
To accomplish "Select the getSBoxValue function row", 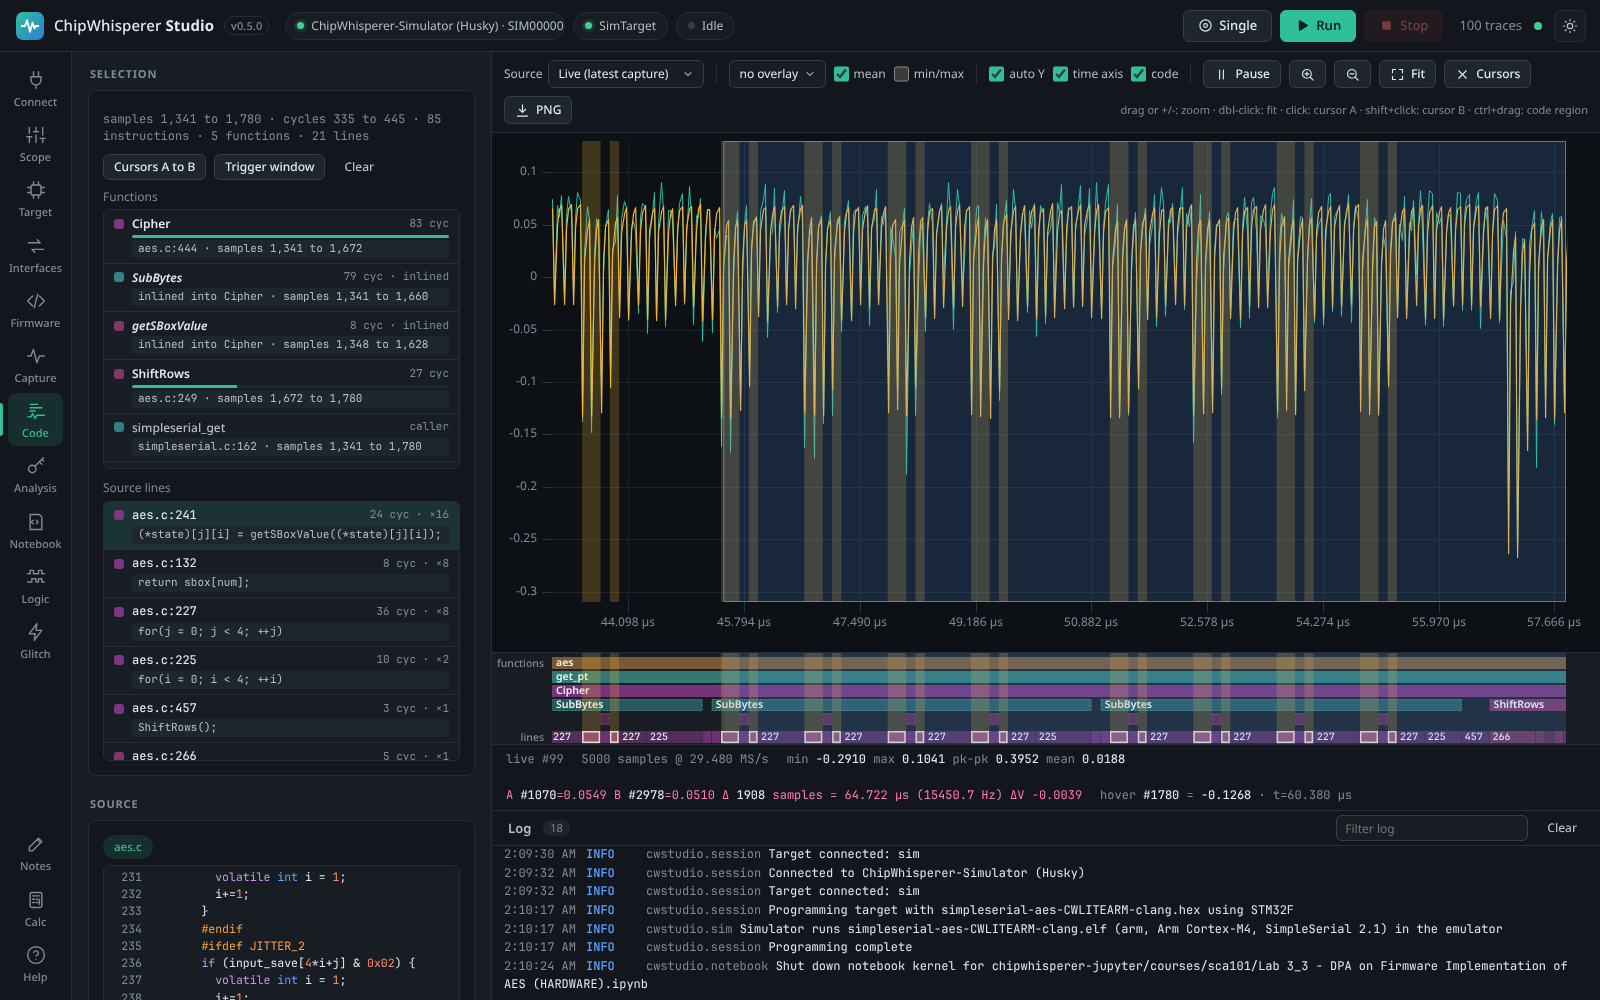I will click(x=281, y=335).
